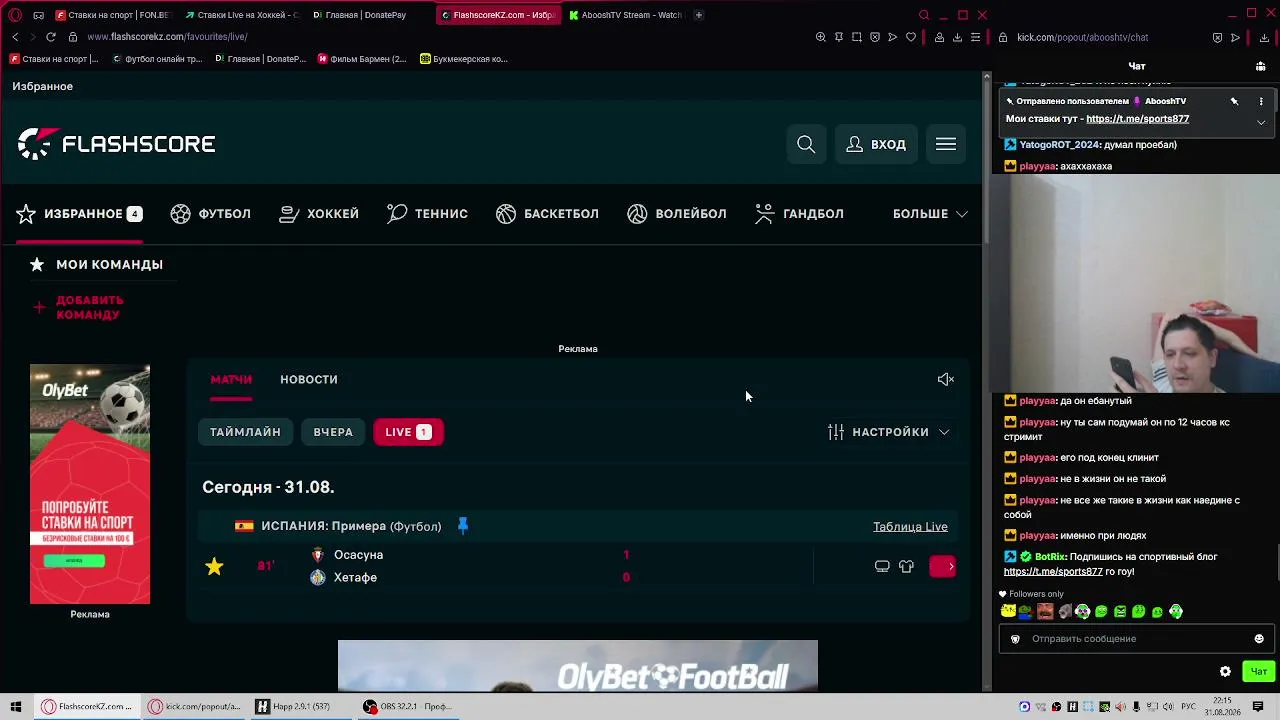Switch to the AbooshTV Stream browser tab

[x=625, y=15]
